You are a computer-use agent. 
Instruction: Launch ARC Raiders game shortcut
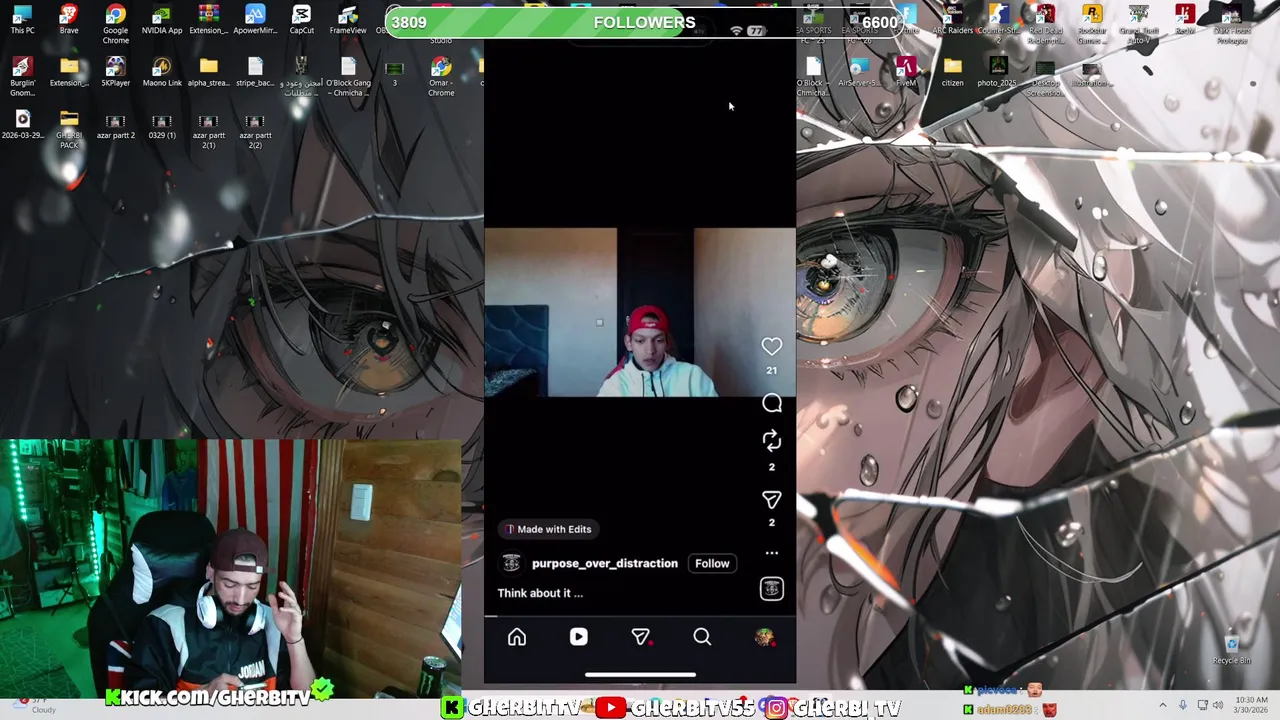(952, 20)
